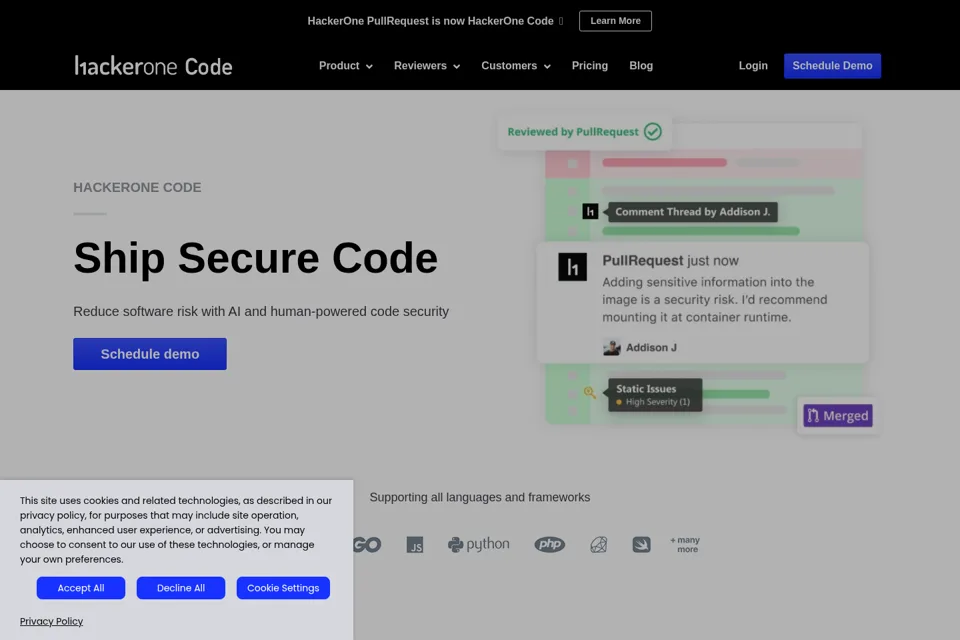Accept all cookies

pyautogui.click(x=81, y=588)
